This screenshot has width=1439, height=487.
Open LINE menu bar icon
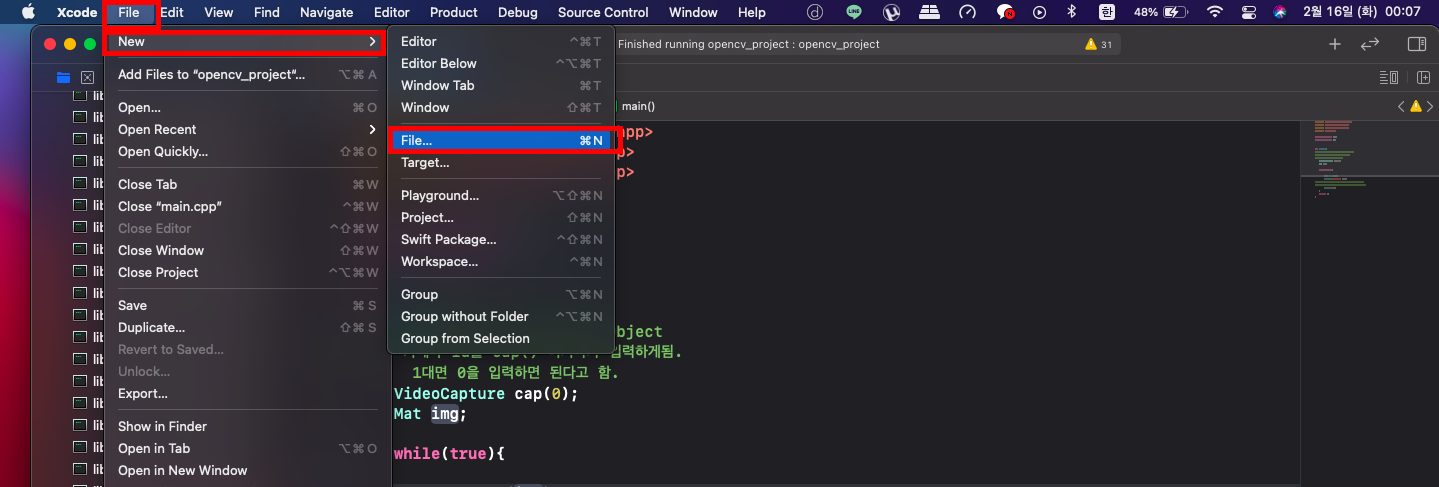[853, 12]
